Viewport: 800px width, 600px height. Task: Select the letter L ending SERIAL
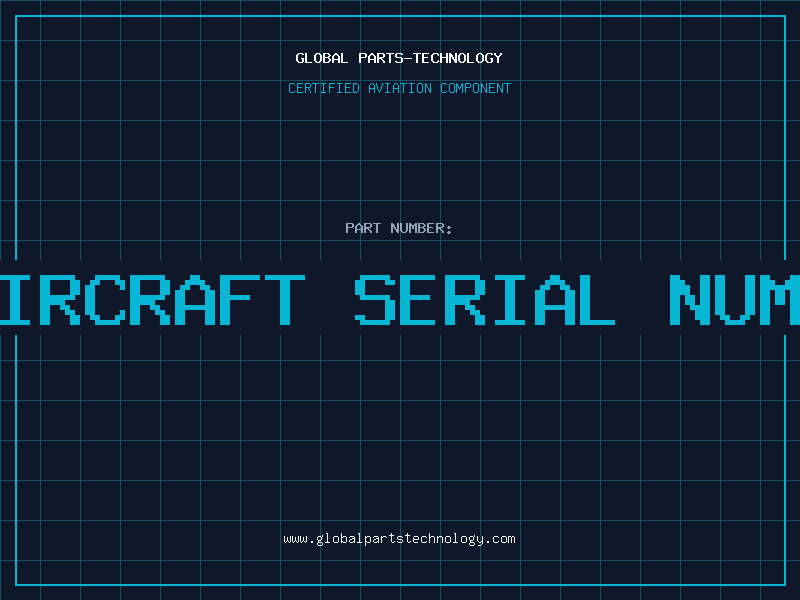pos(597,299)
